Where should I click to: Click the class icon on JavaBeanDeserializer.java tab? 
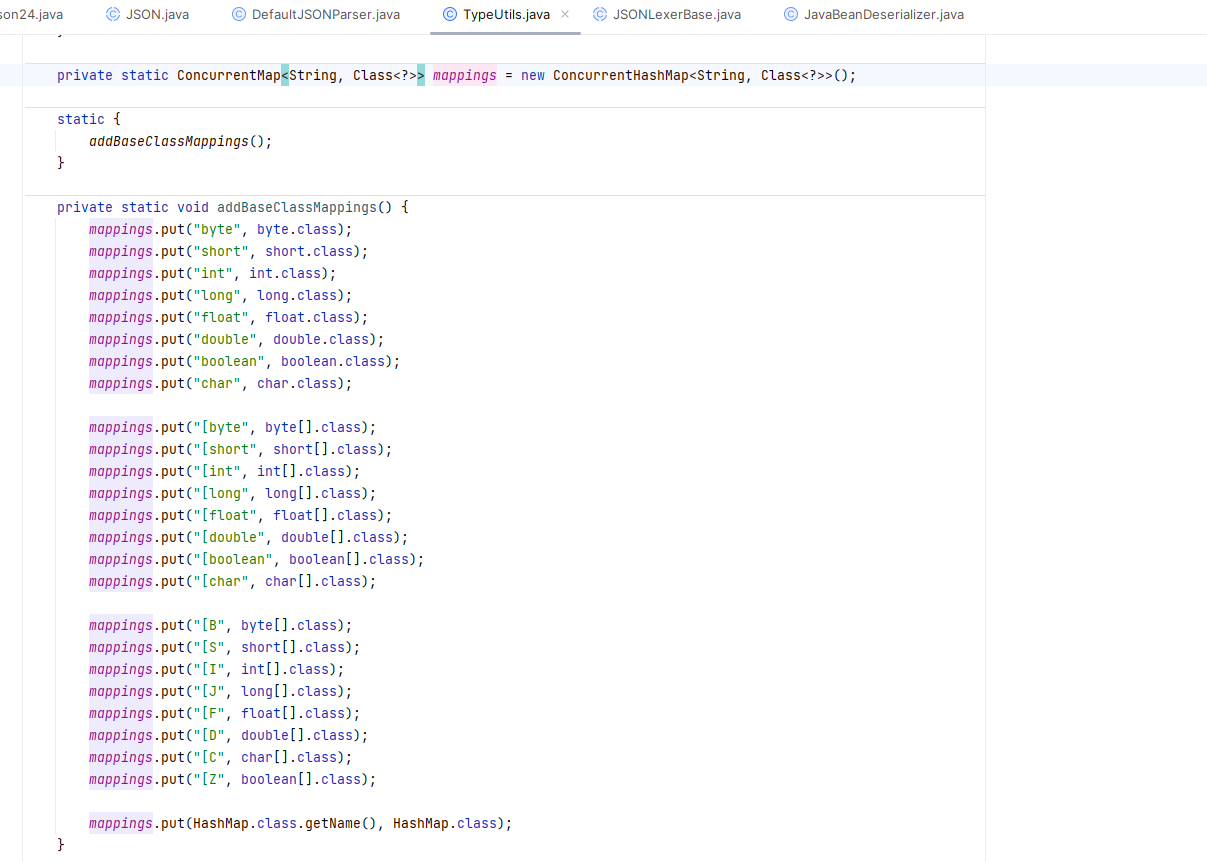(x=791, y=14)
